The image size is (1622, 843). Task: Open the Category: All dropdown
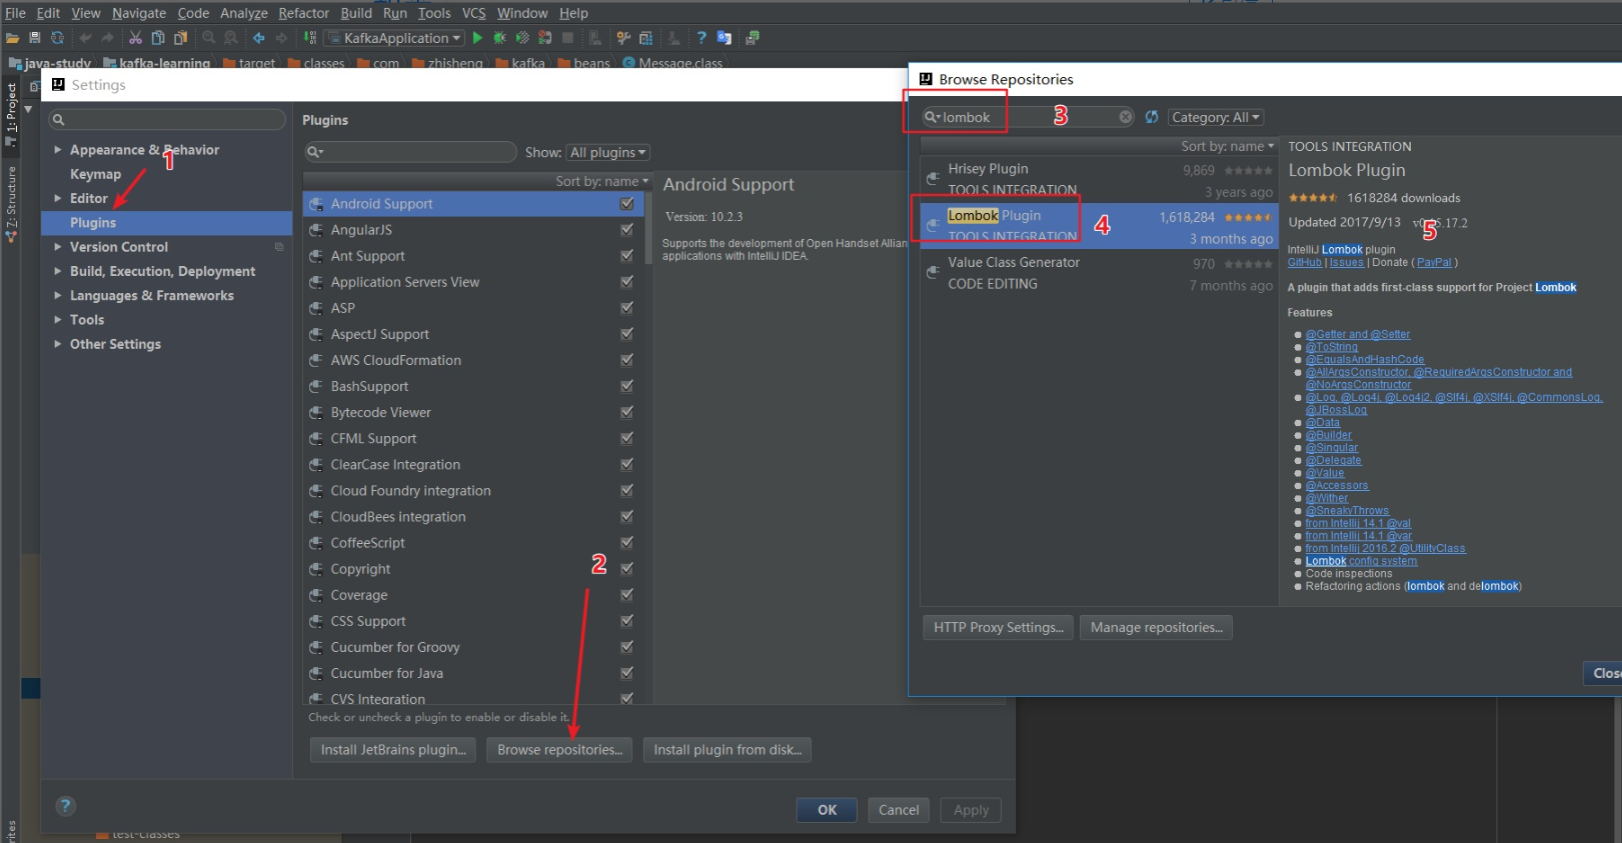1215,117
